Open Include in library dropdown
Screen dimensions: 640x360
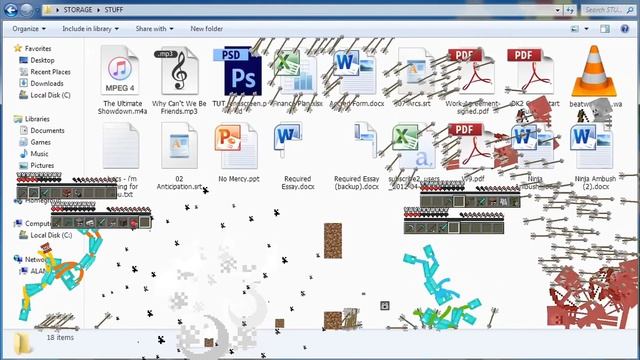click(x=90, y=29)
